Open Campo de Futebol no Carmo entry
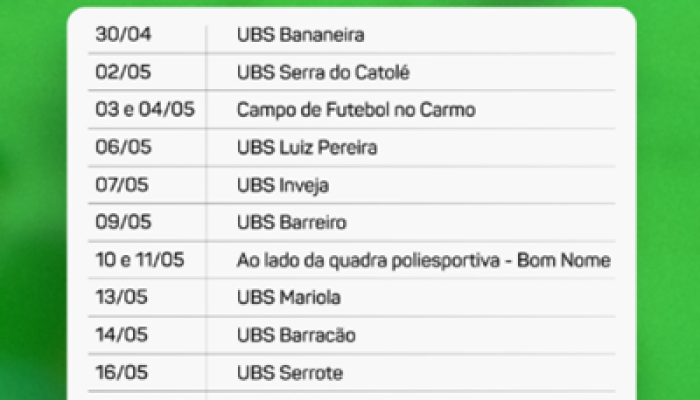Viewport: 700px width, 400px height. 356,110
